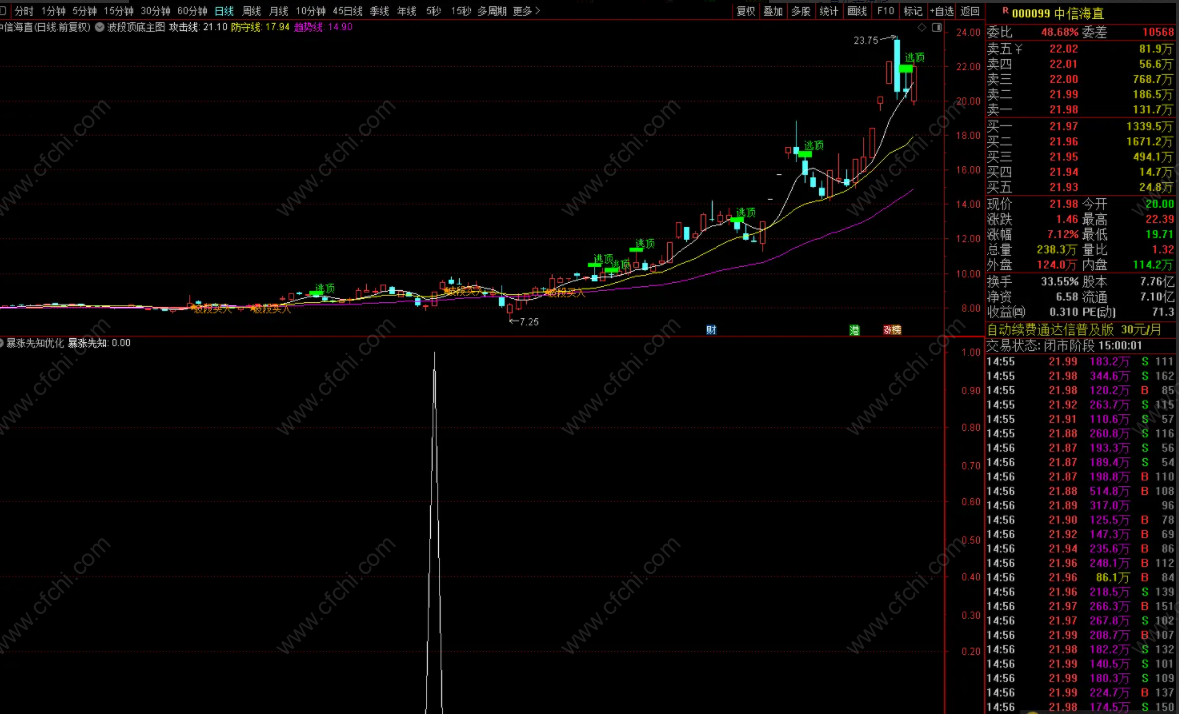Select the 15秒 period tab
The image size is (1179, 714).
(461, 11)
